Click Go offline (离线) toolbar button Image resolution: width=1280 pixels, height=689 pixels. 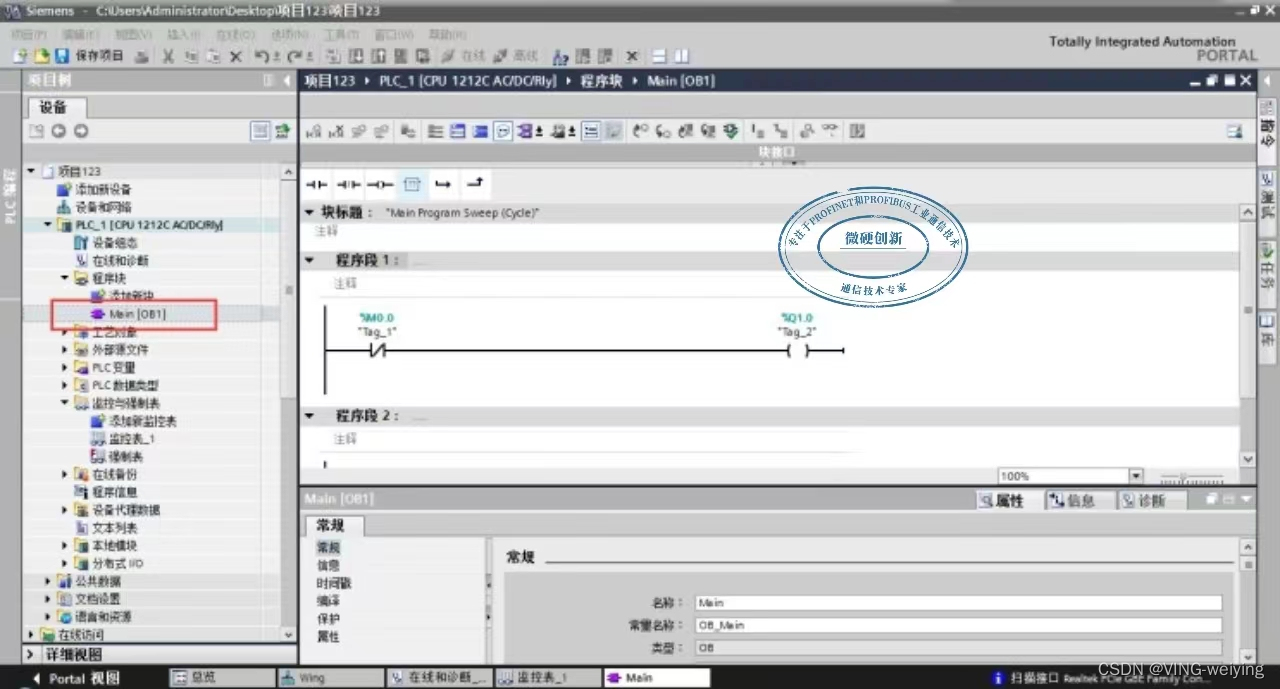pyautogui.click(x=515, y=56)
